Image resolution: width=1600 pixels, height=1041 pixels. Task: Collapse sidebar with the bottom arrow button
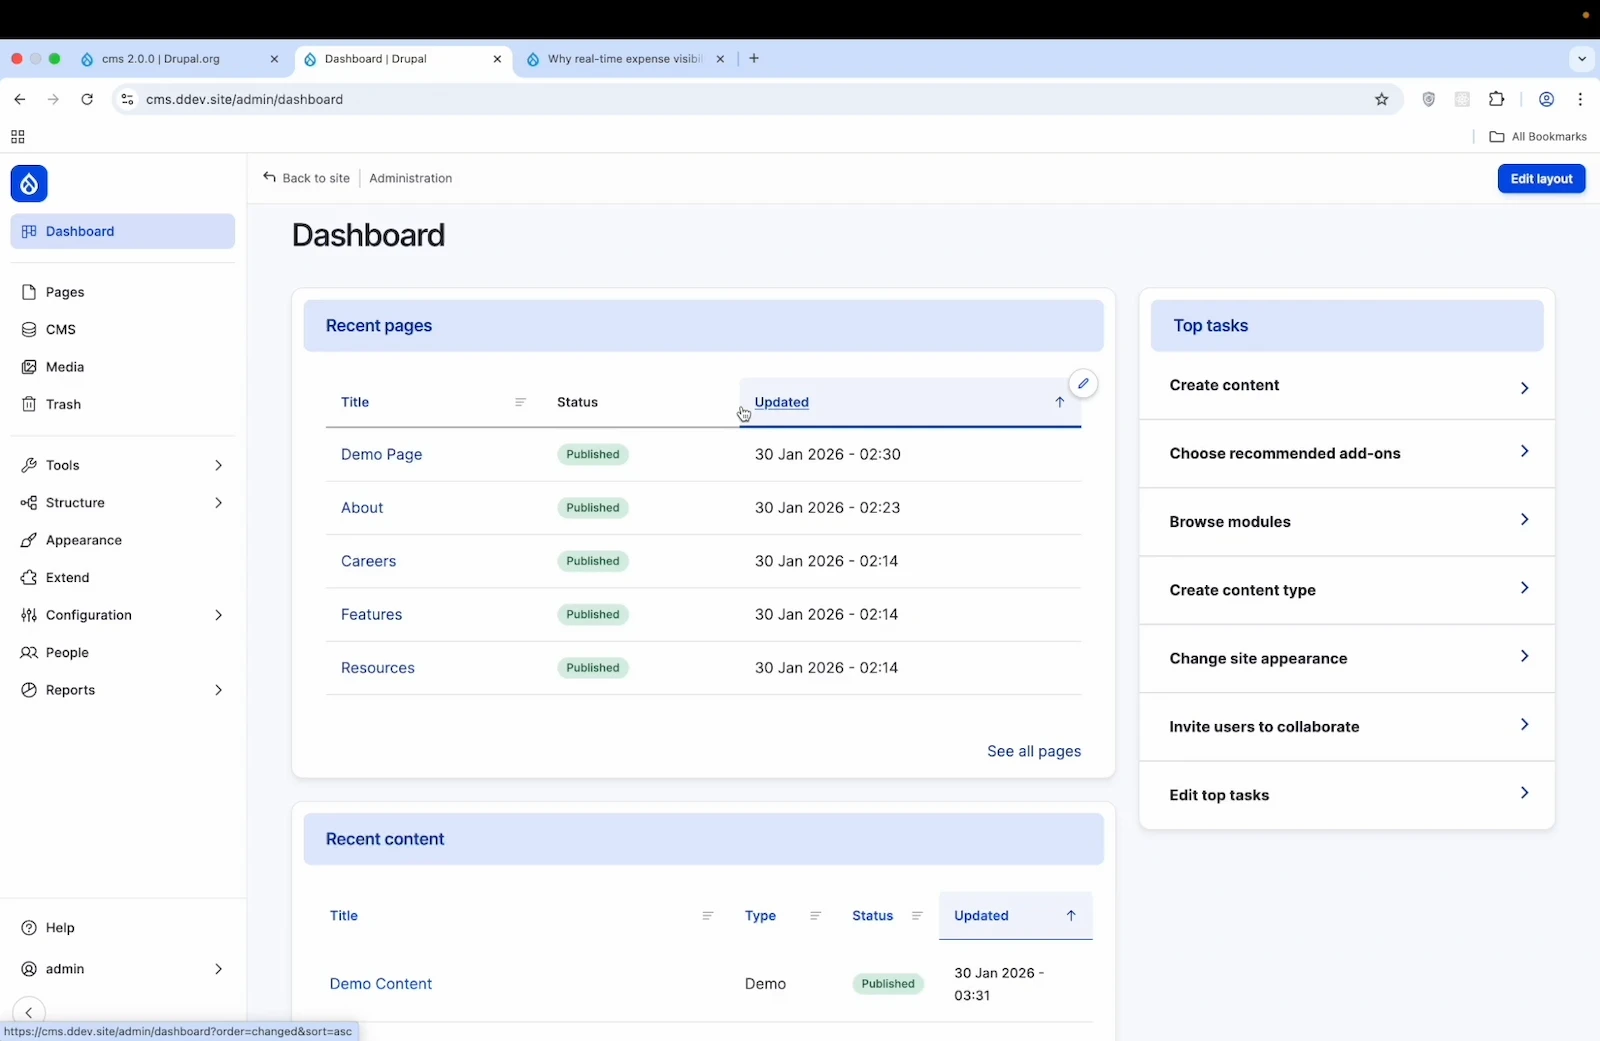tap(29, 1013)
